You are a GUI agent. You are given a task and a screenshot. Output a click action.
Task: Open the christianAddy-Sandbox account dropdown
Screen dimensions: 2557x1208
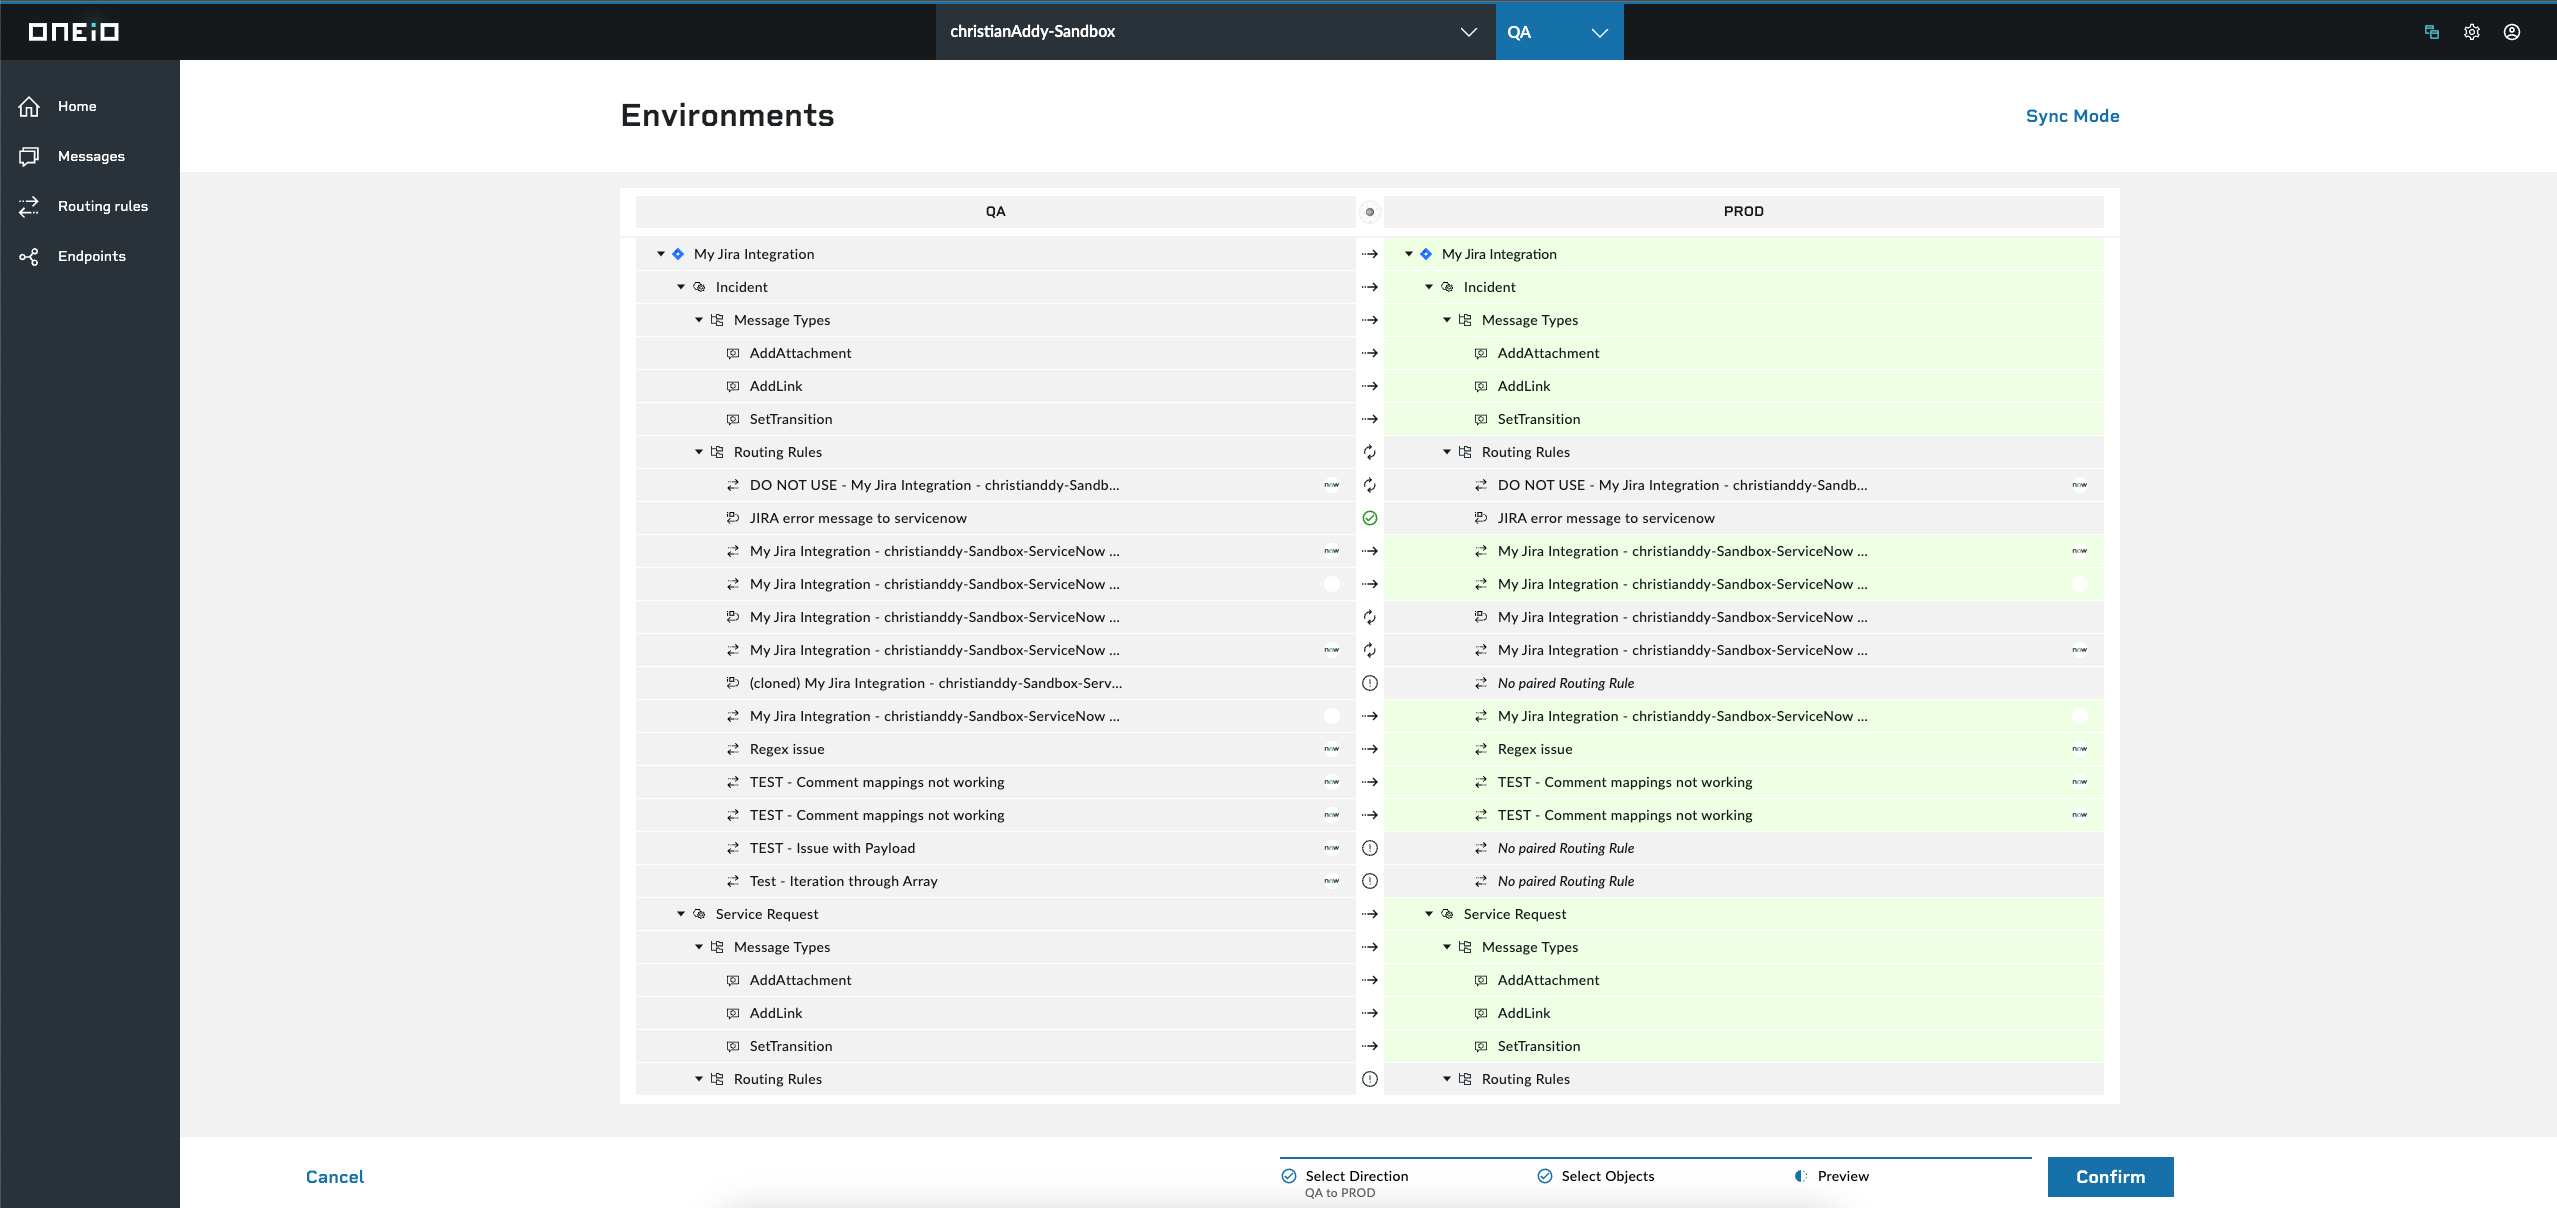pyautogui.click(x=1215, y=32)
